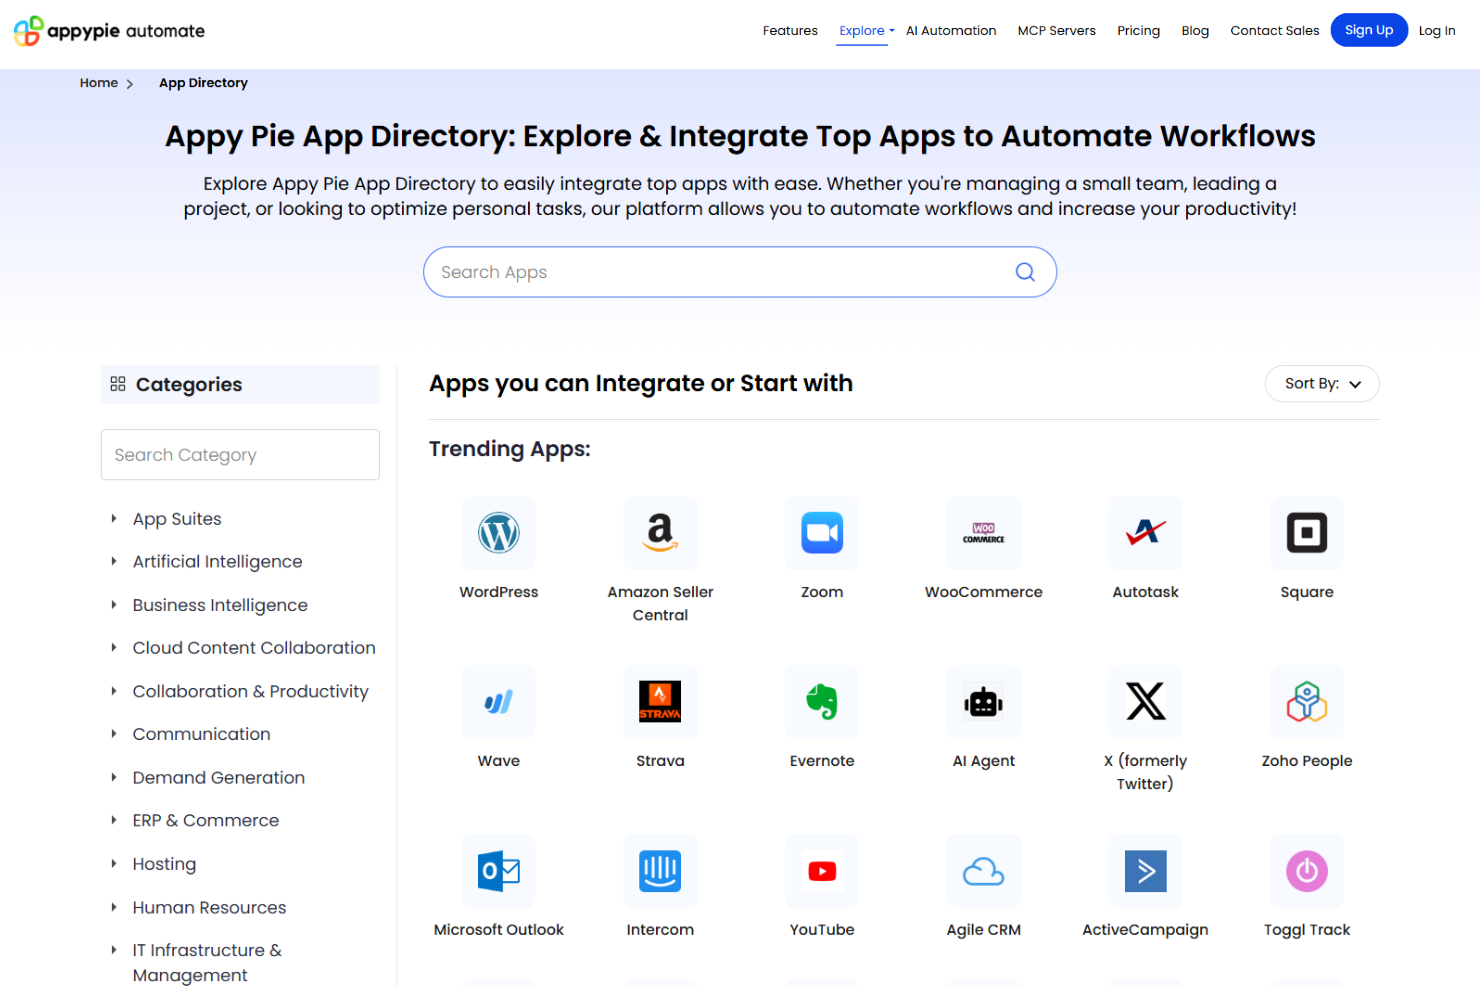This screenshot has width=1480, height=987.
Task: Open the ActiveCampaign app icon
Action: coord(1145,871)
